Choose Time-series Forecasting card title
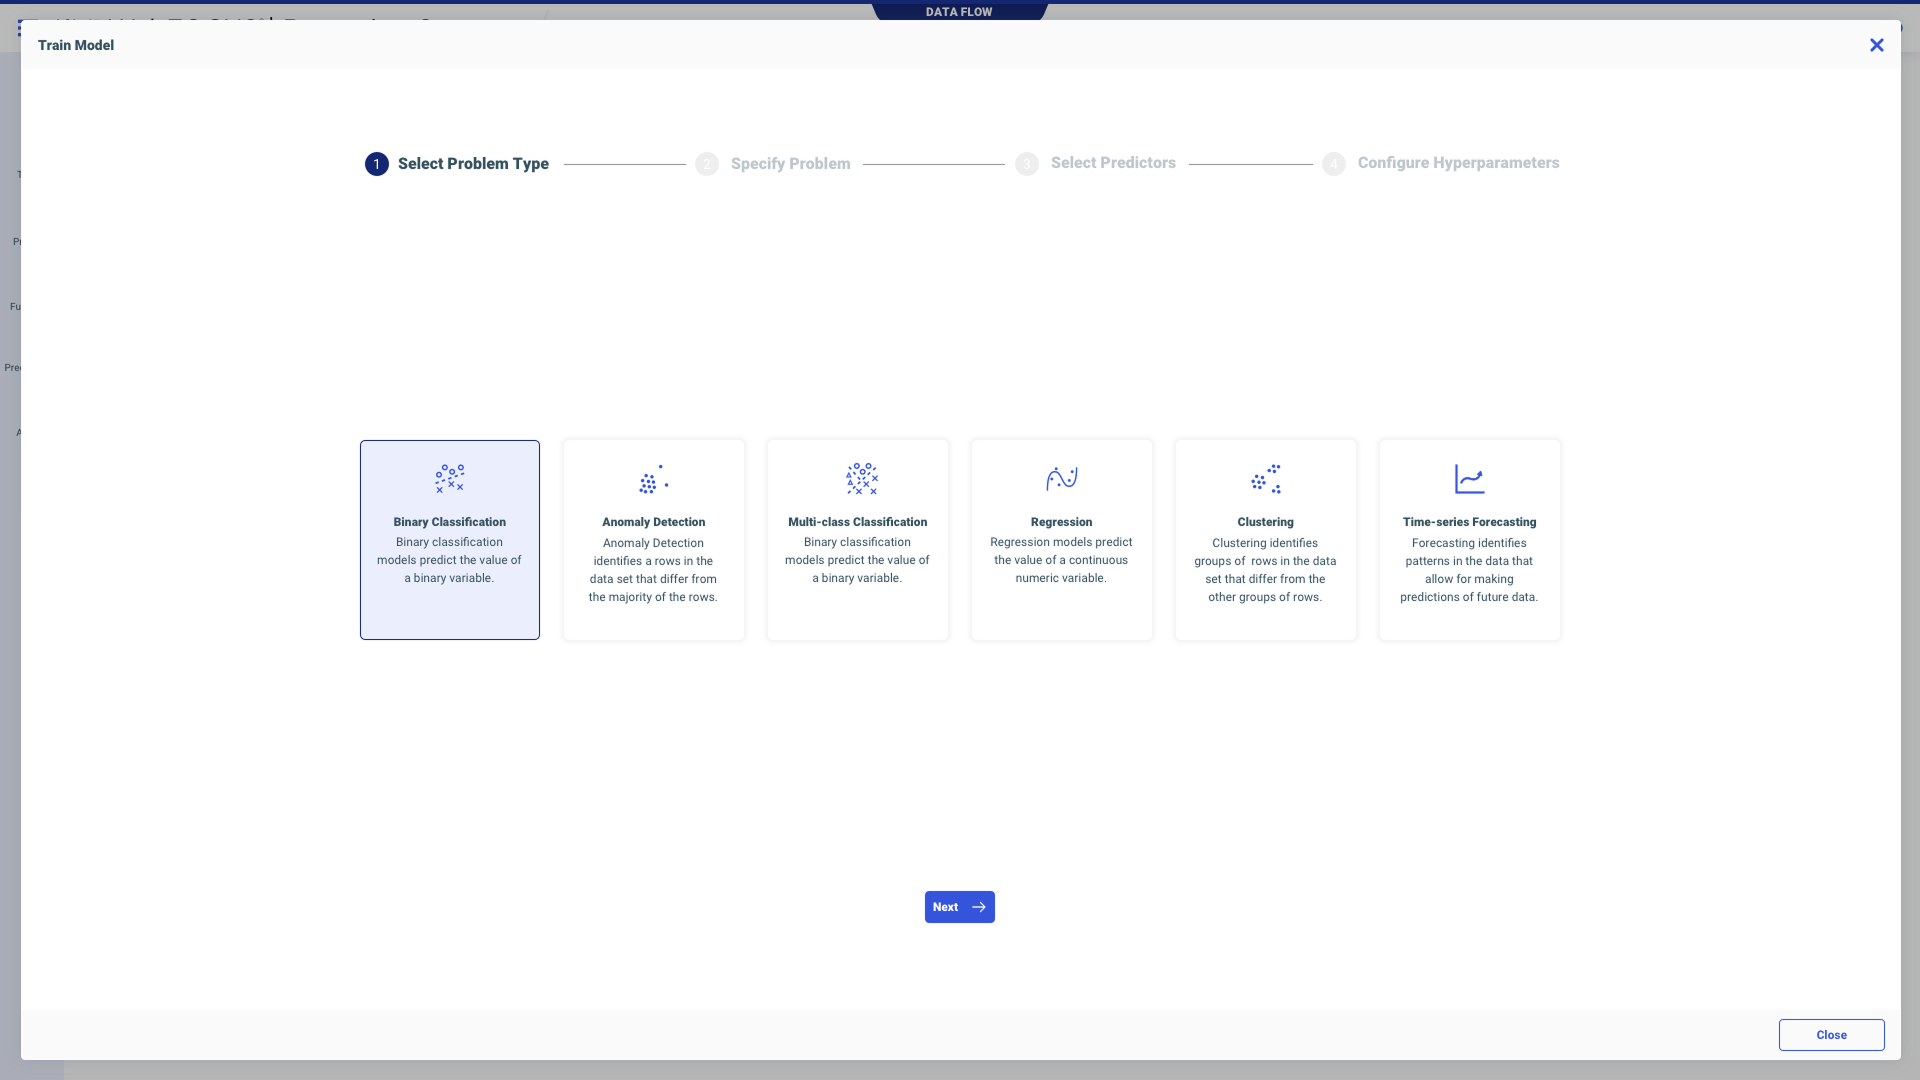This screenshot has width=1920, height=1080. tap(1469, 522)
